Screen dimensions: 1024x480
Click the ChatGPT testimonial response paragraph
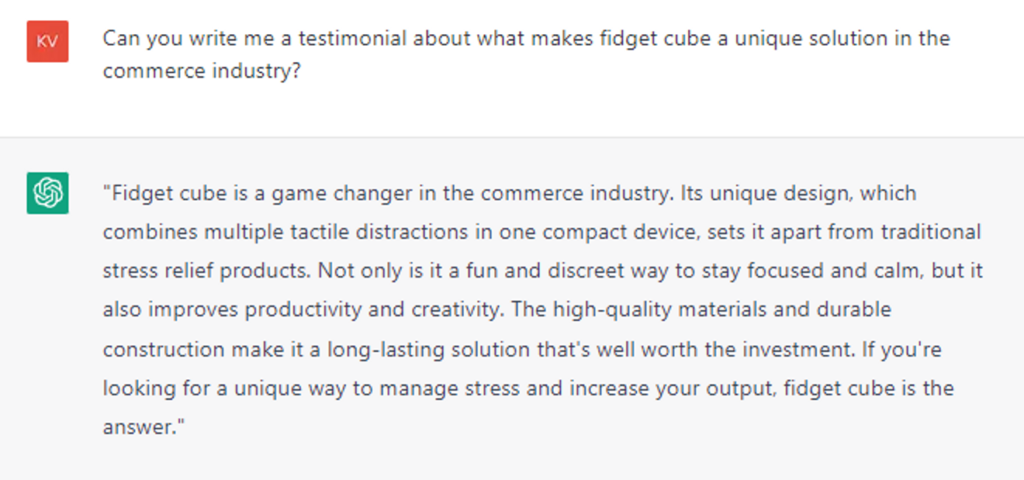point(540,309)
